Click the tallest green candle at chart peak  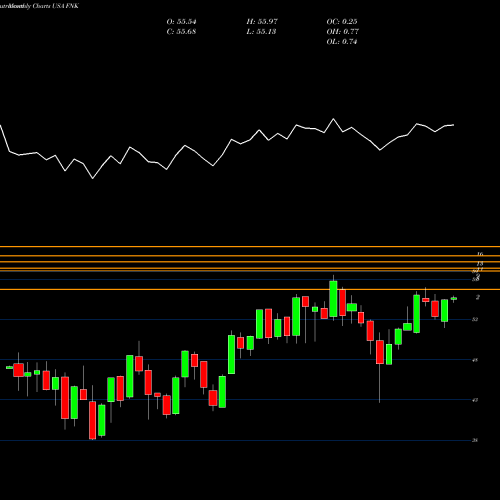333,299
